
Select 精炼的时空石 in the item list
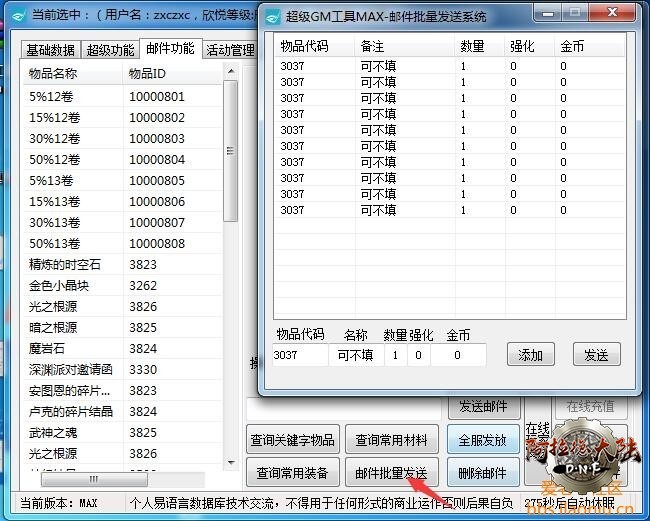[x=65, y=265]
